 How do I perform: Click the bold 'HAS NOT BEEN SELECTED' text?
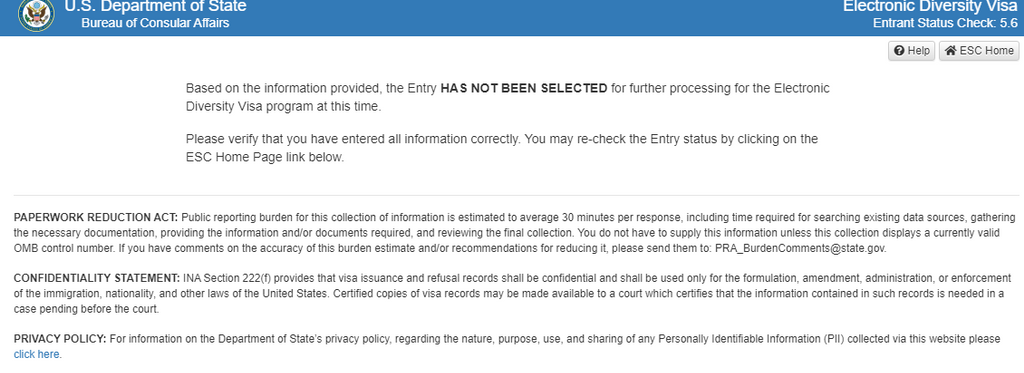(x=524, y=88)
